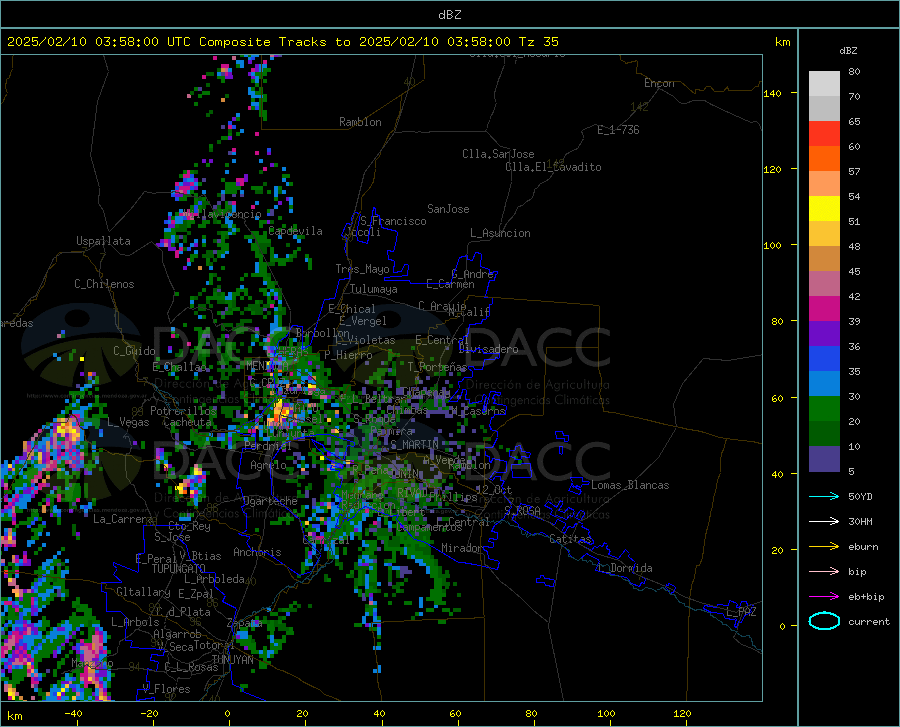Click the V_Flores map label
900x727 pixels.
click(166, 689)
